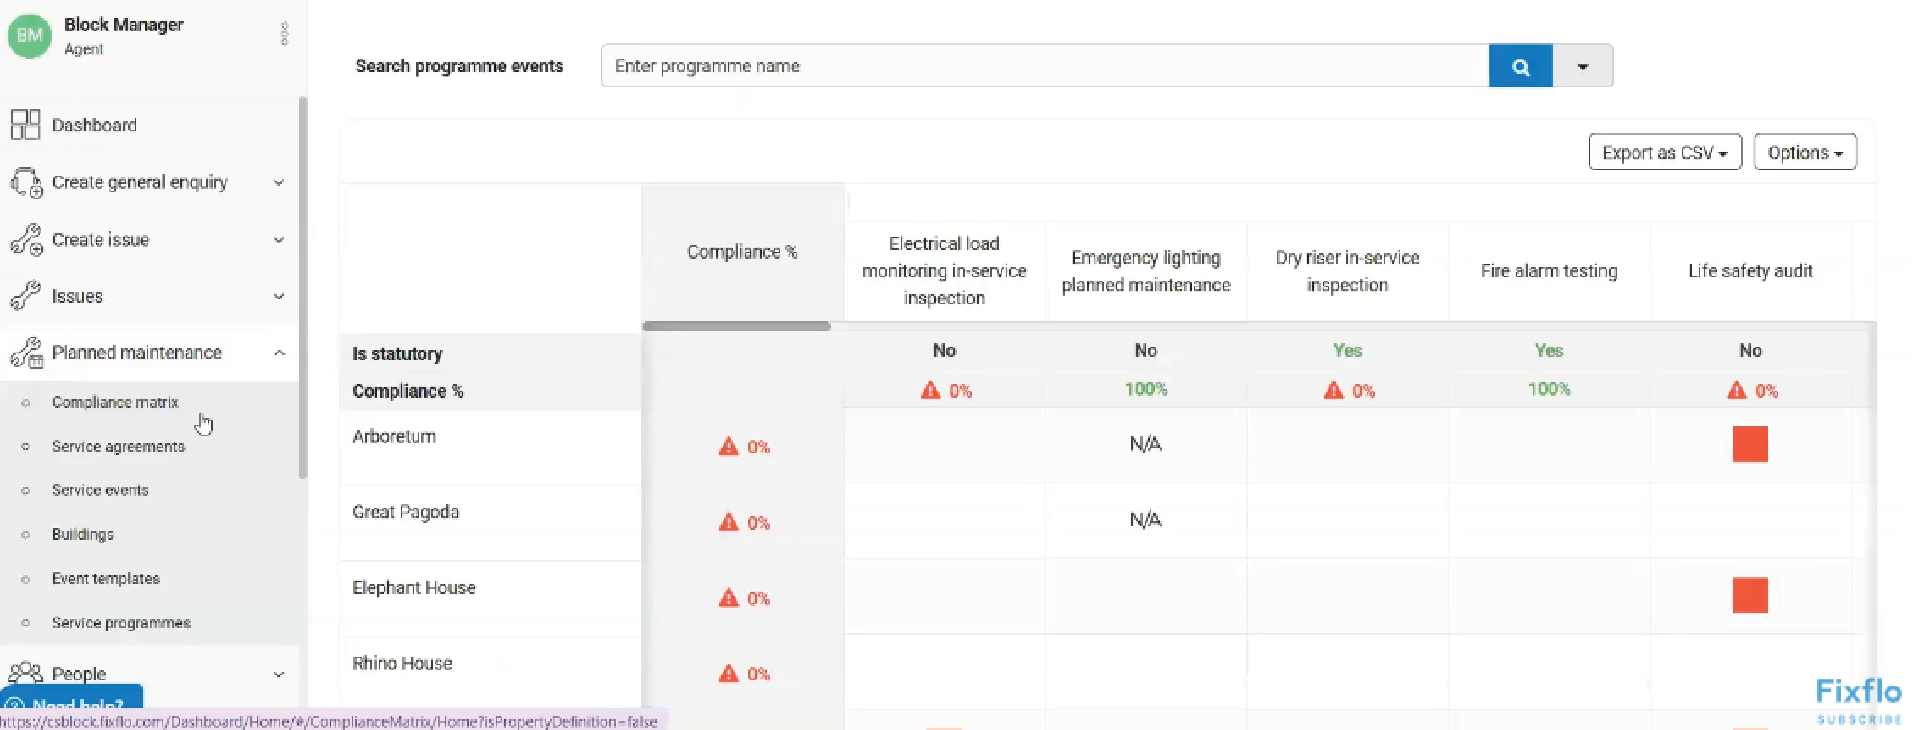
Task: Click the People group icon
Action: click(x=26, y=673)
